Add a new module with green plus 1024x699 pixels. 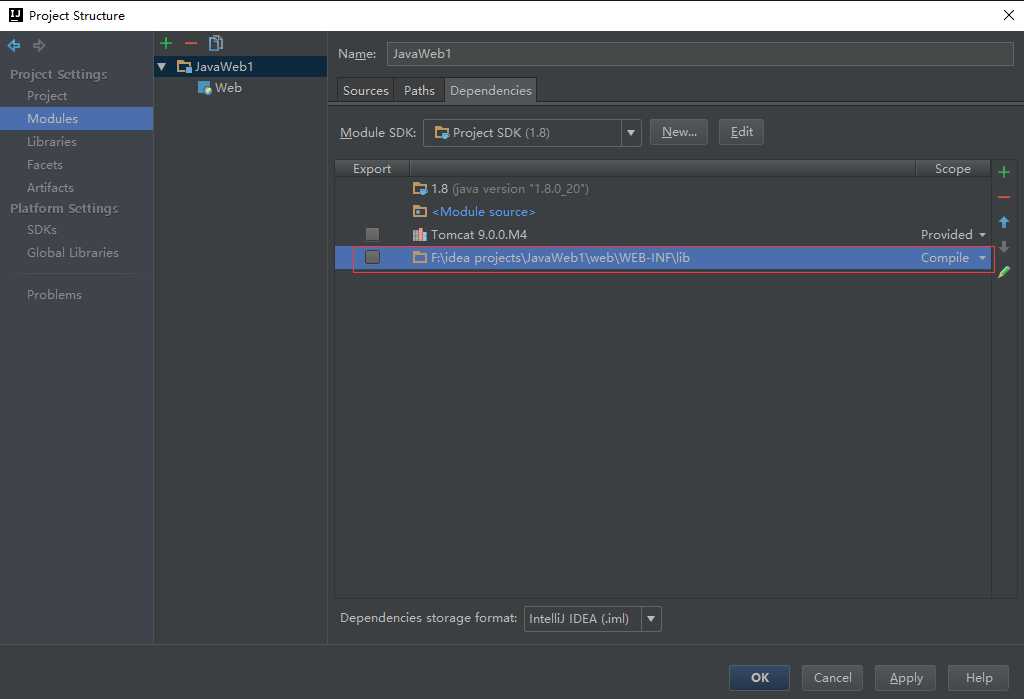point(166,43)
